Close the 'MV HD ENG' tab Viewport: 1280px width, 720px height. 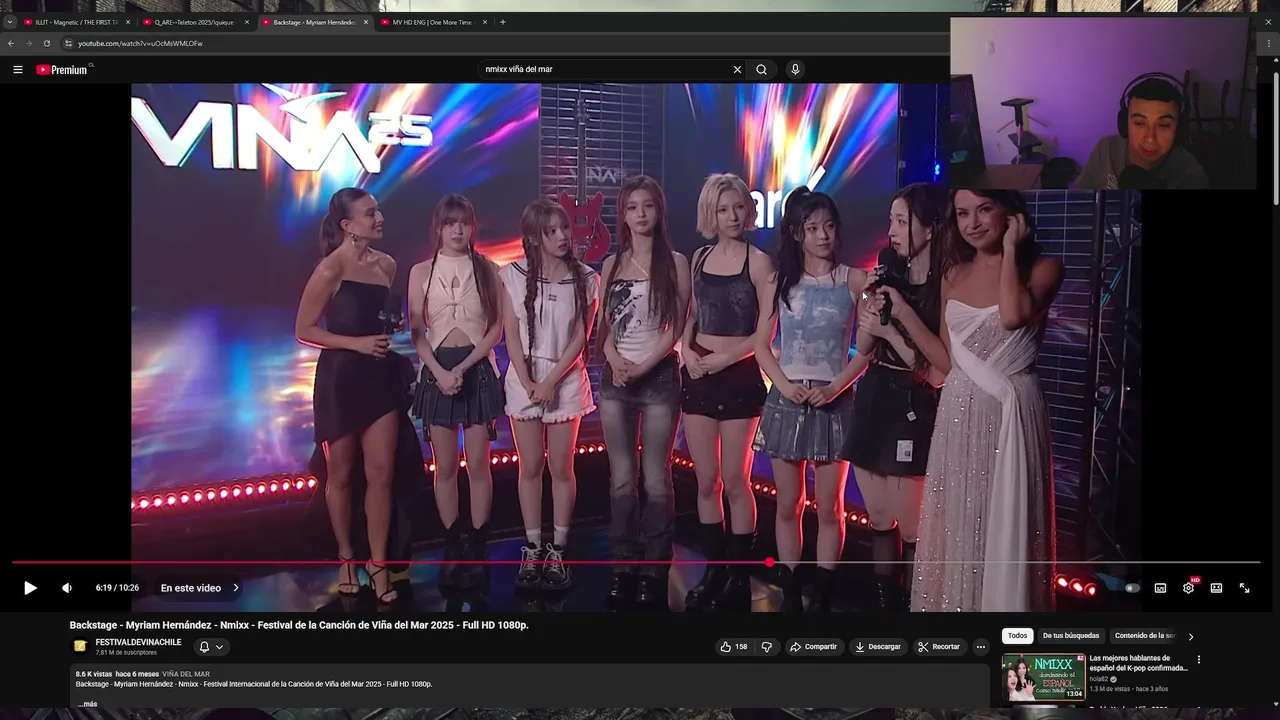click(485, 22)
